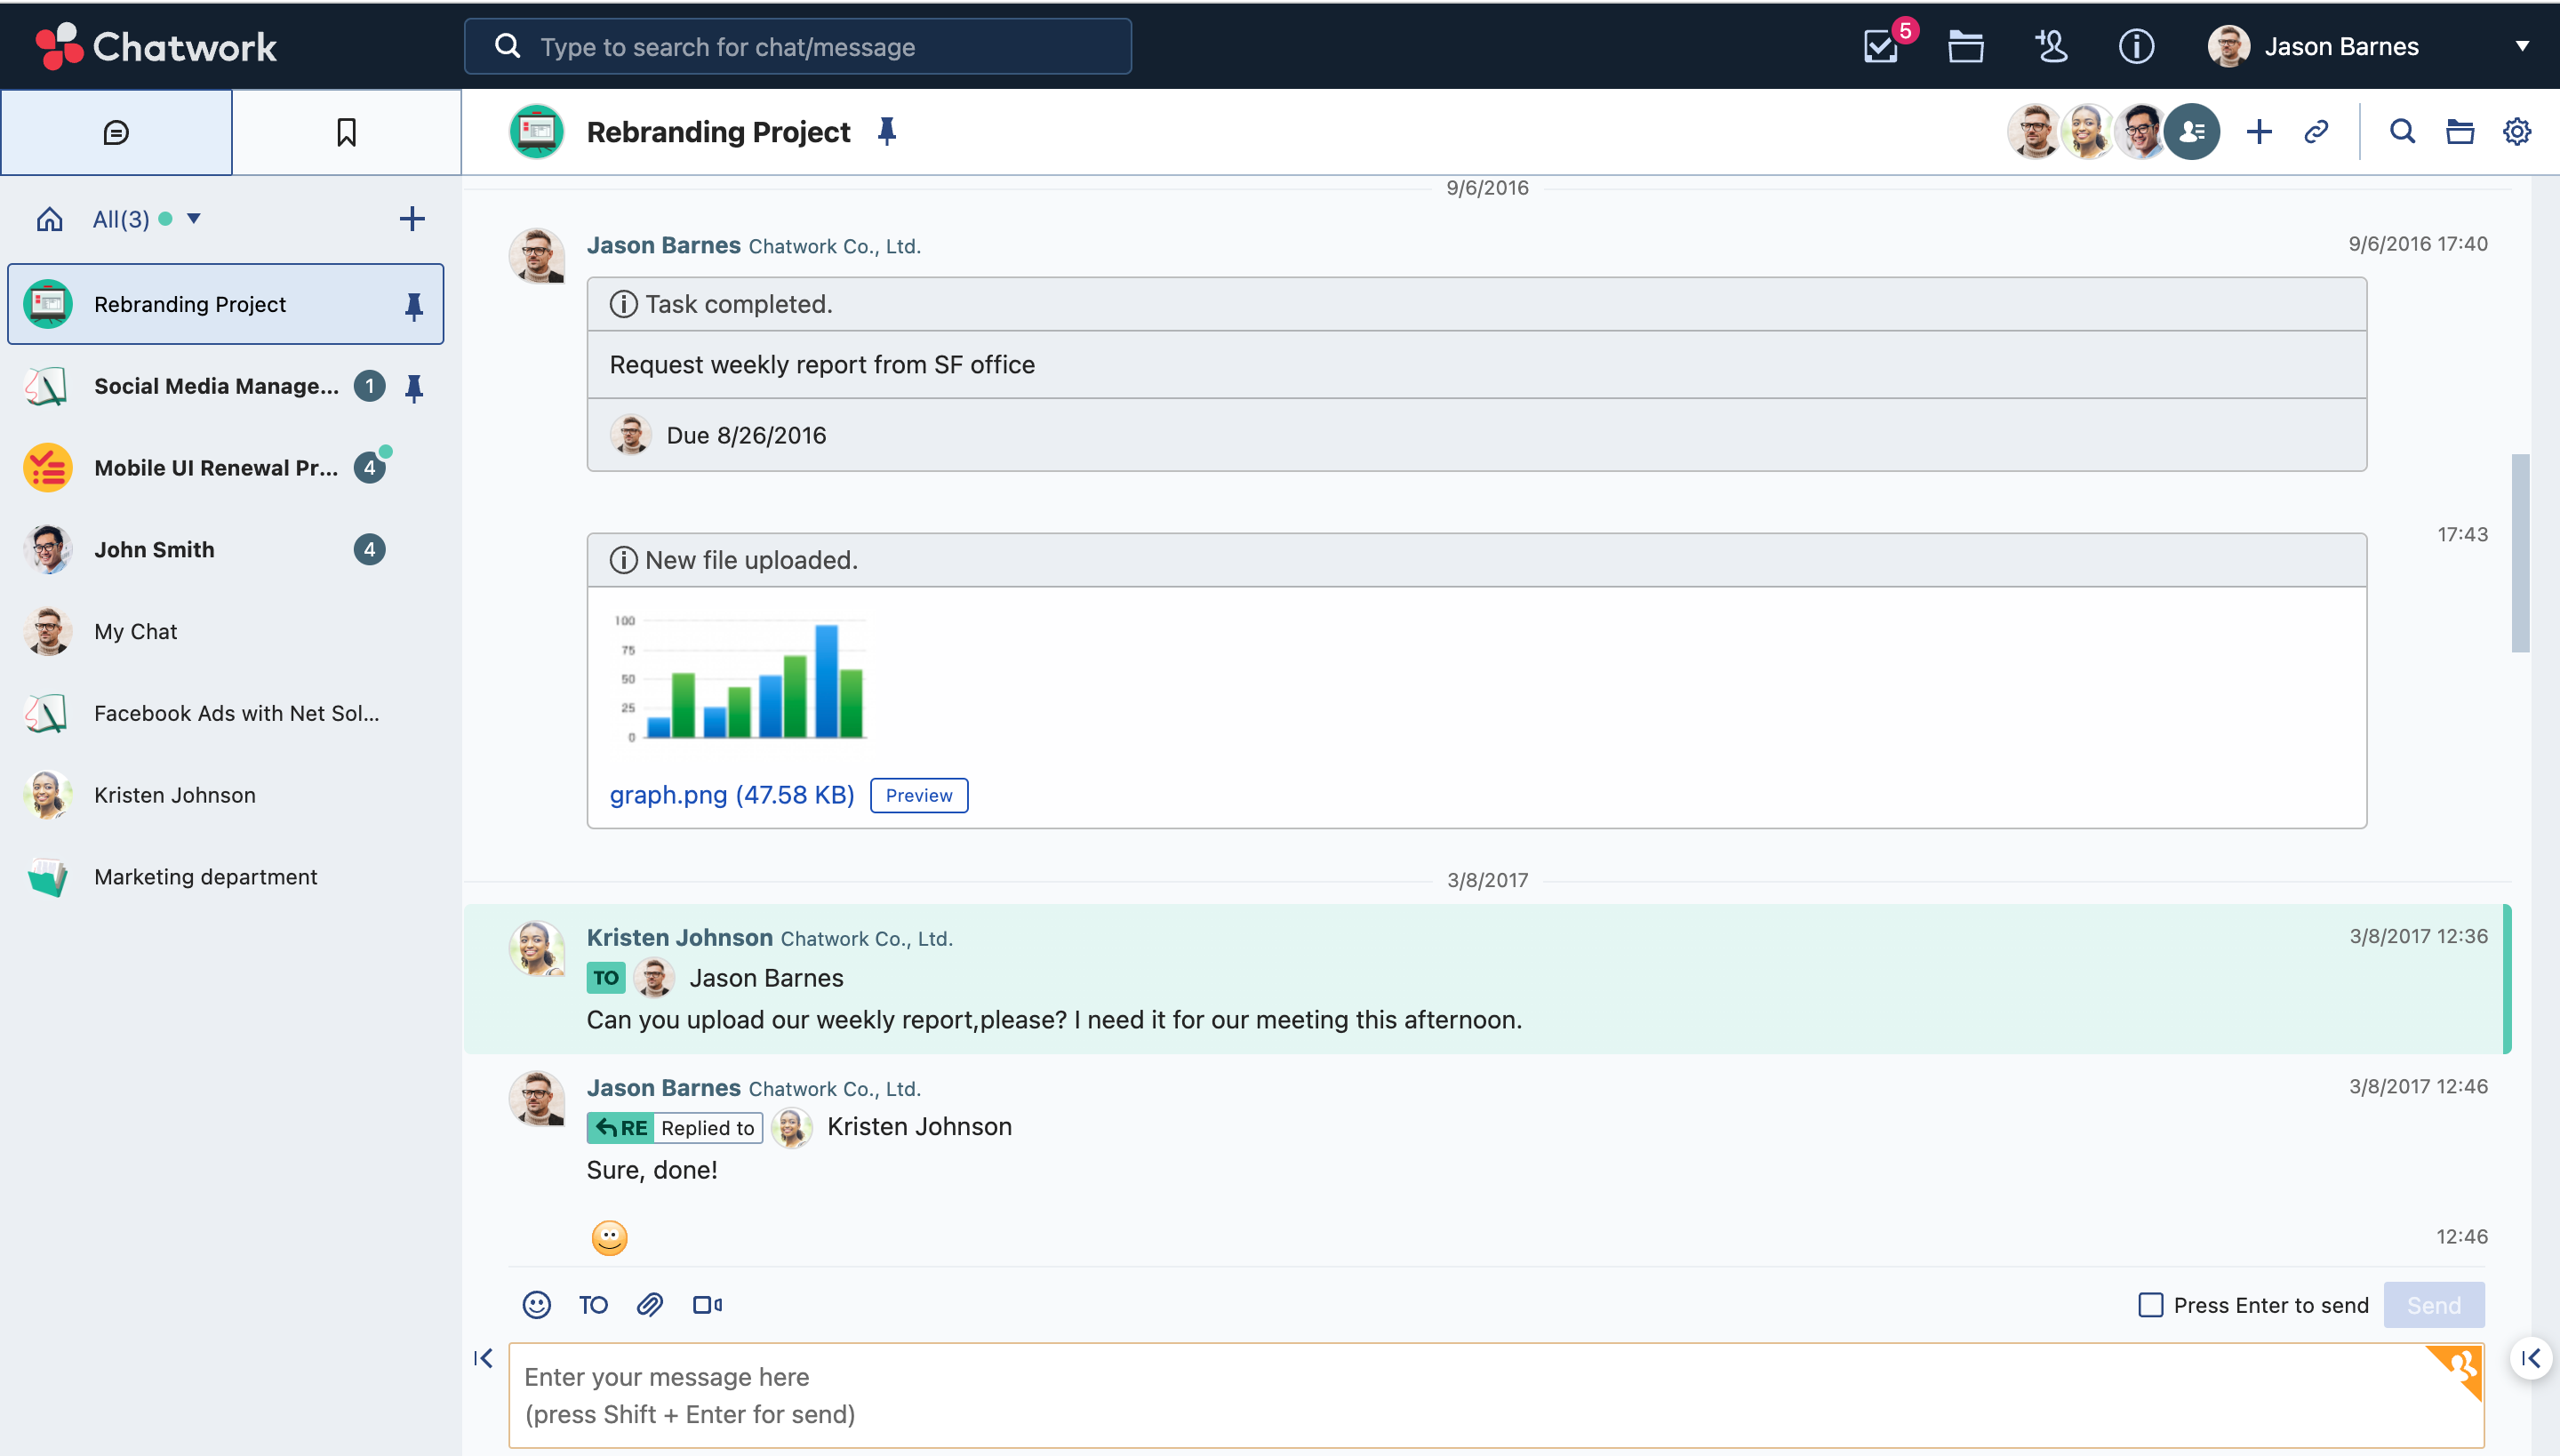Image resolution: width=2560 pixels, height=1456 pixels.
Task: Toggle the pin on Rebranding Project chat
Action: (414, 306)
